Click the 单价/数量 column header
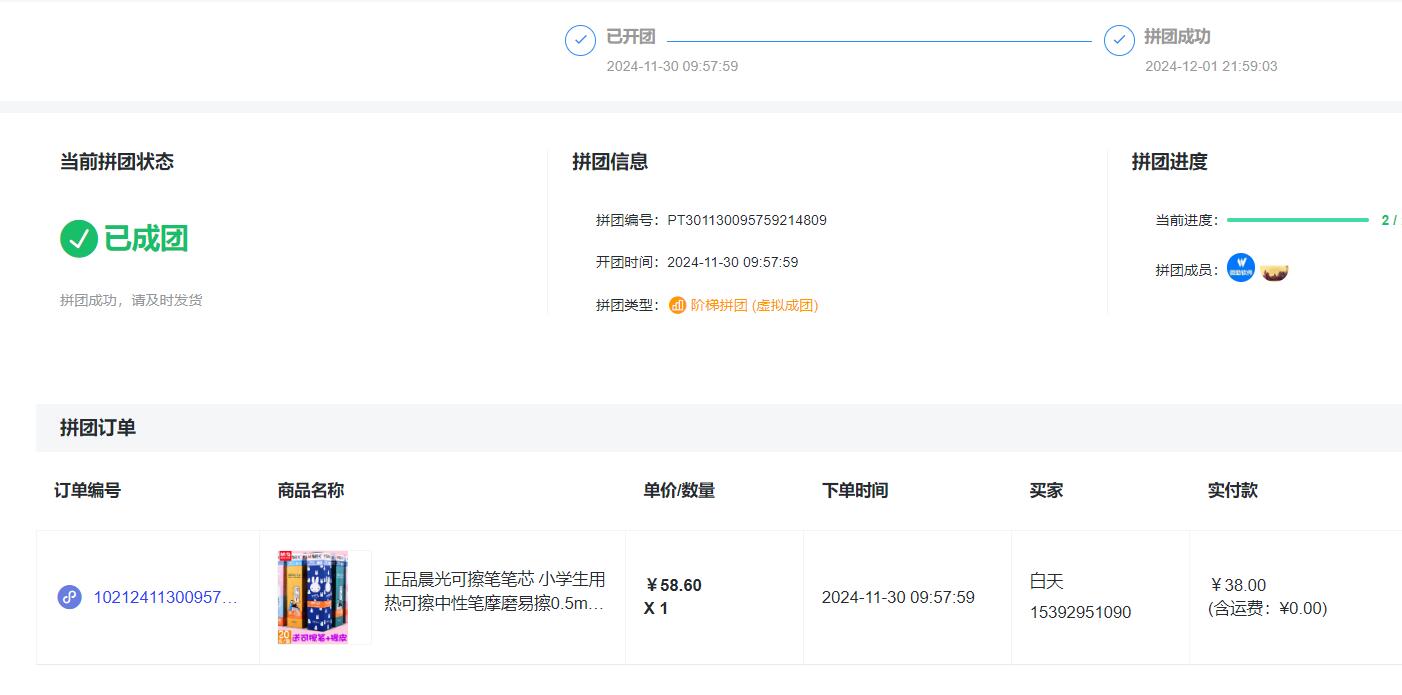 pos(679,490)
